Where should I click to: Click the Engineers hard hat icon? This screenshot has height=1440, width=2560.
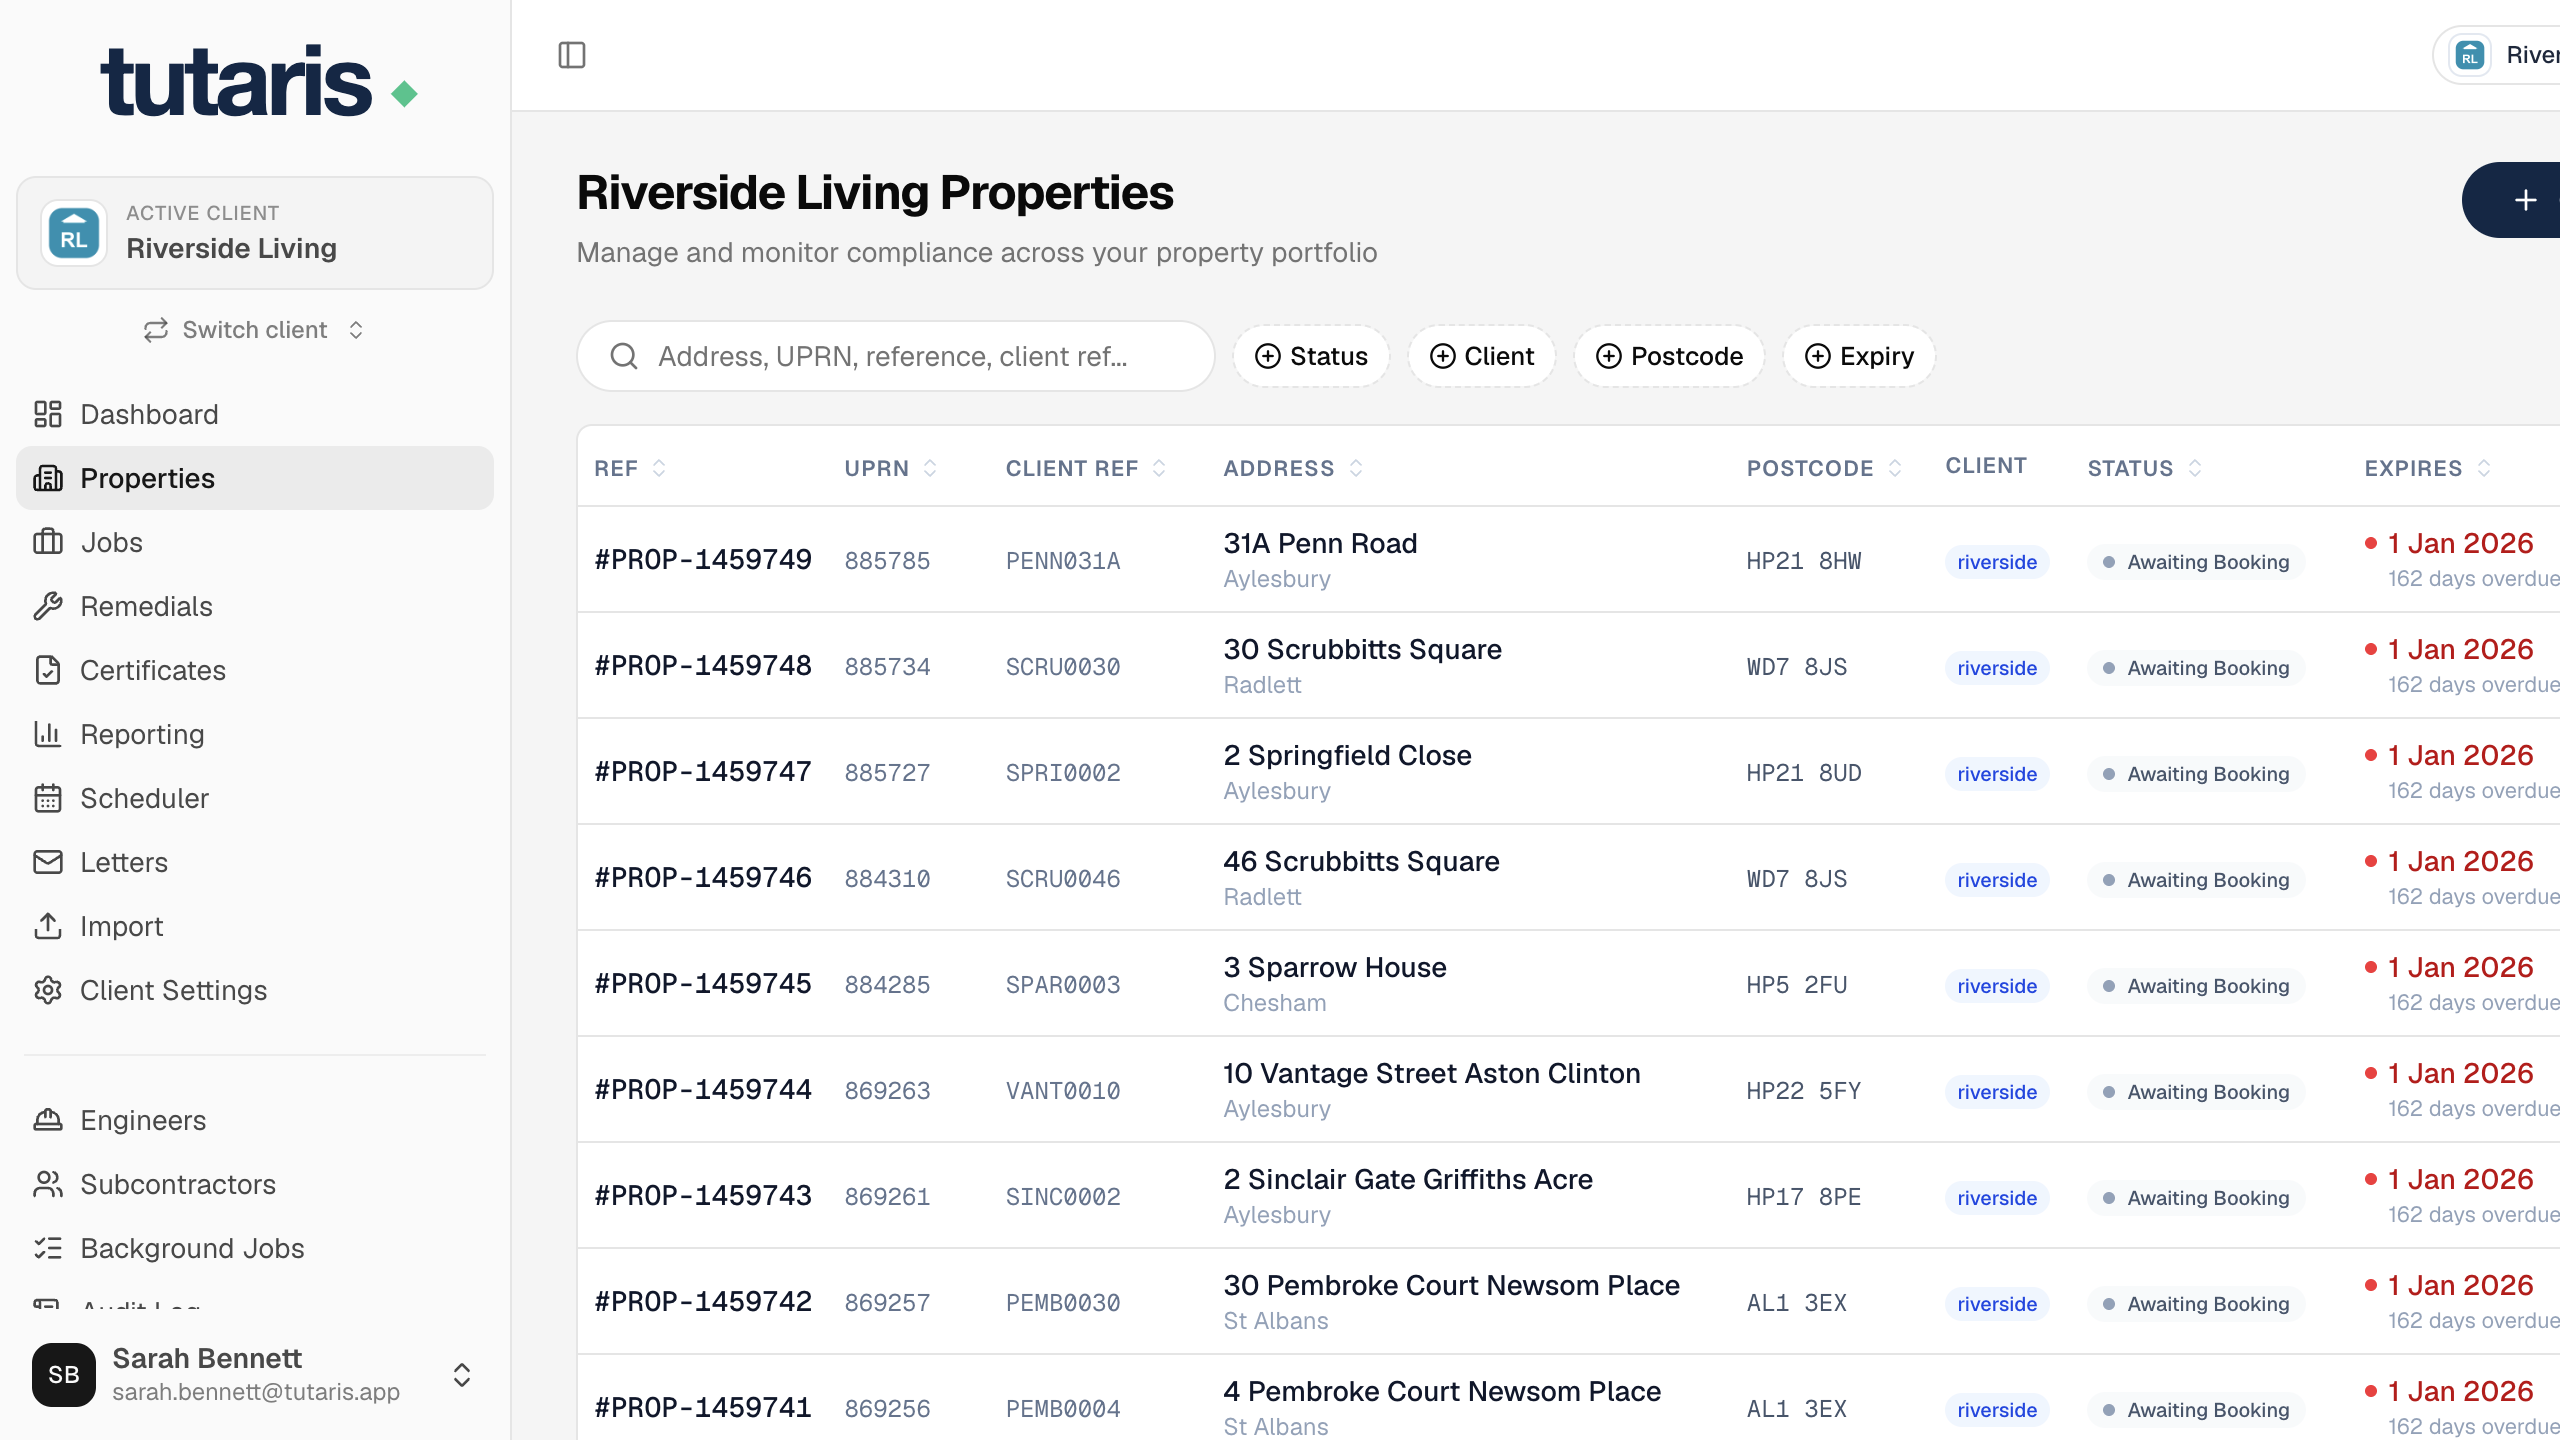(48, 1120)
